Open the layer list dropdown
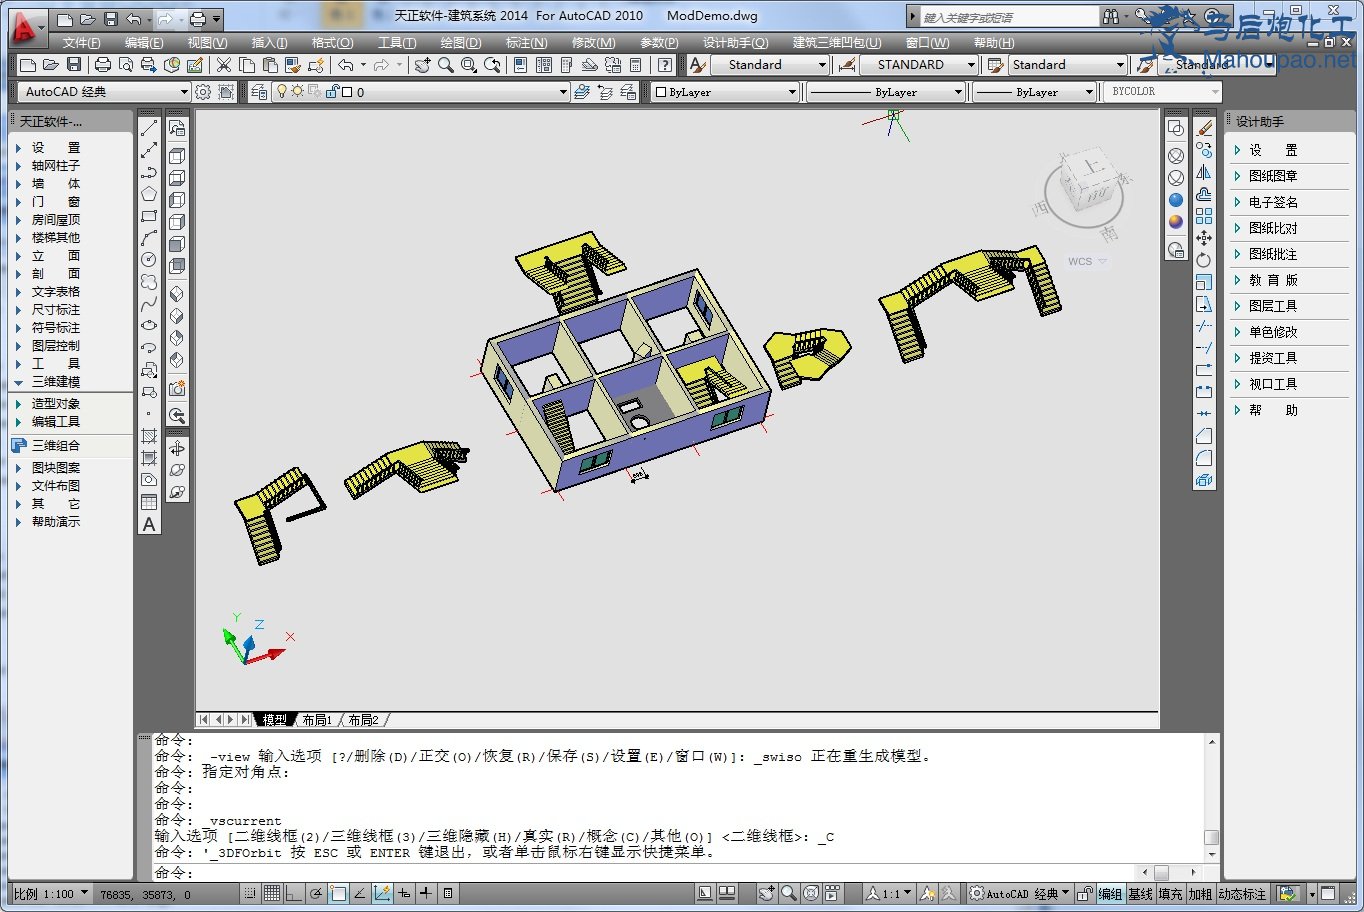1364x912 pixels. [x=419, y=92]
